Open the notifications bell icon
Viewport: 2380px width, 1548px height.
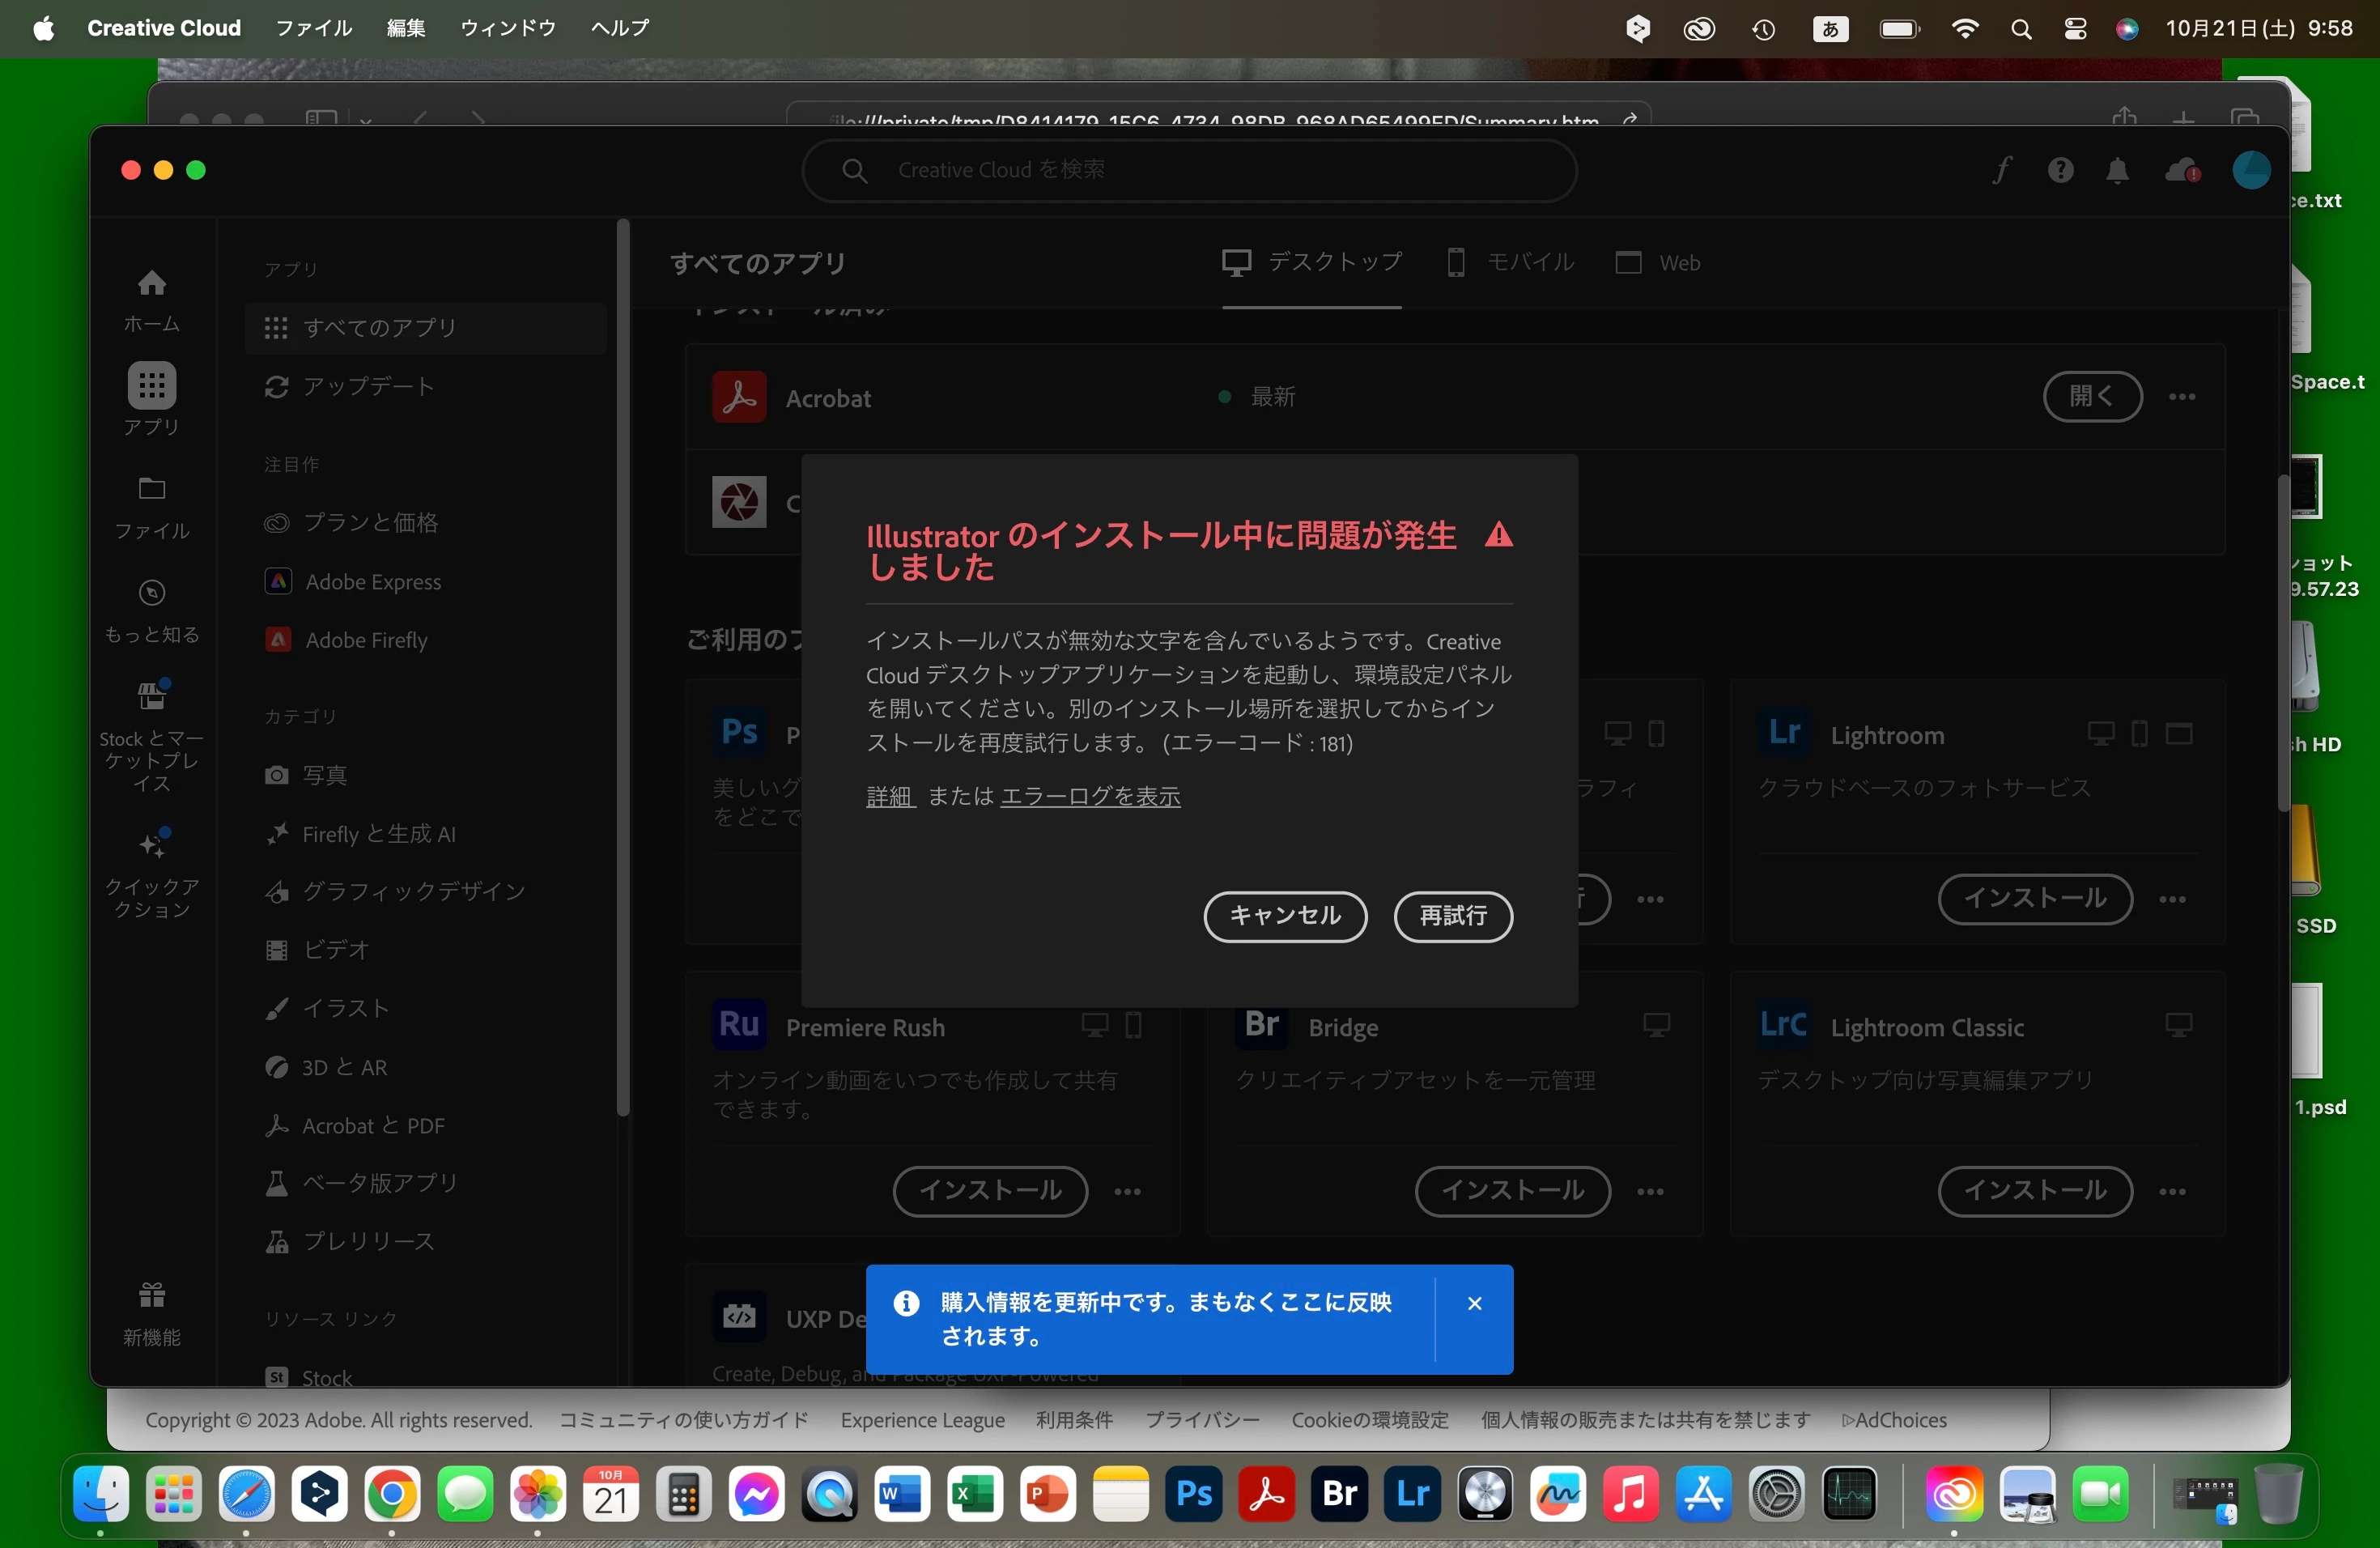point(2117,171)
